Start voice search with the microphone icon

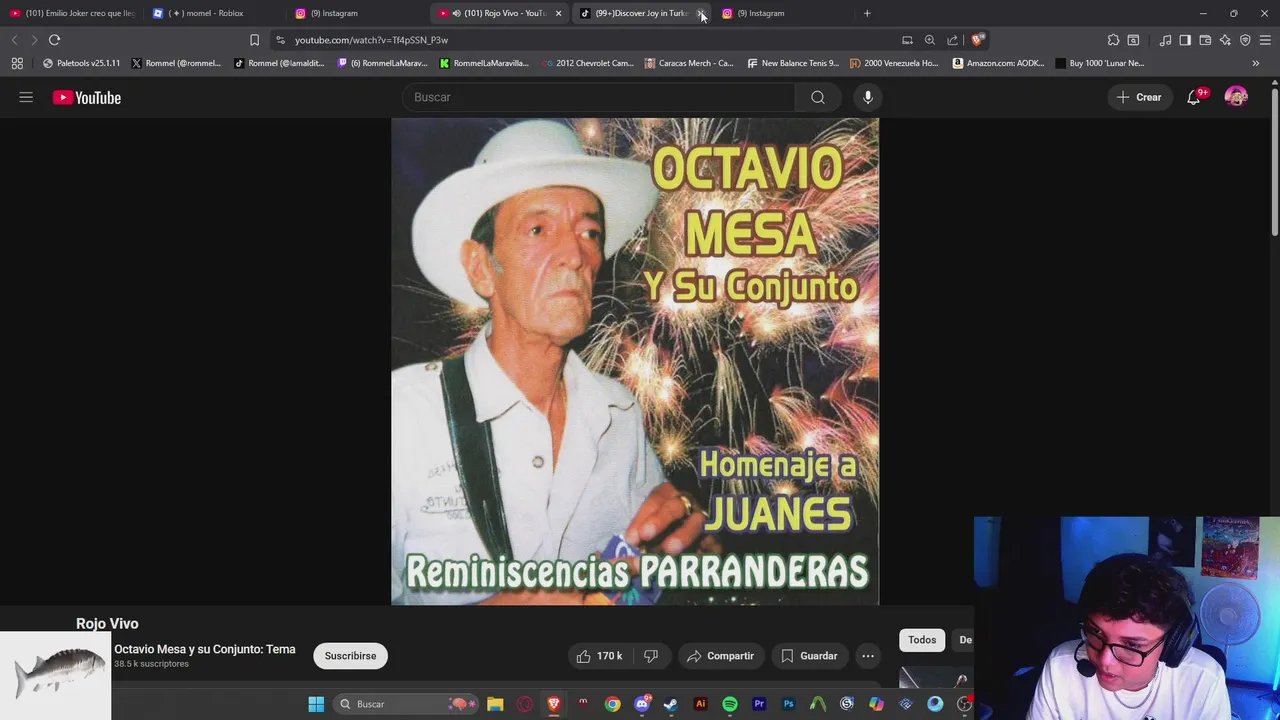pyautogui.click(x=868, y=97)
